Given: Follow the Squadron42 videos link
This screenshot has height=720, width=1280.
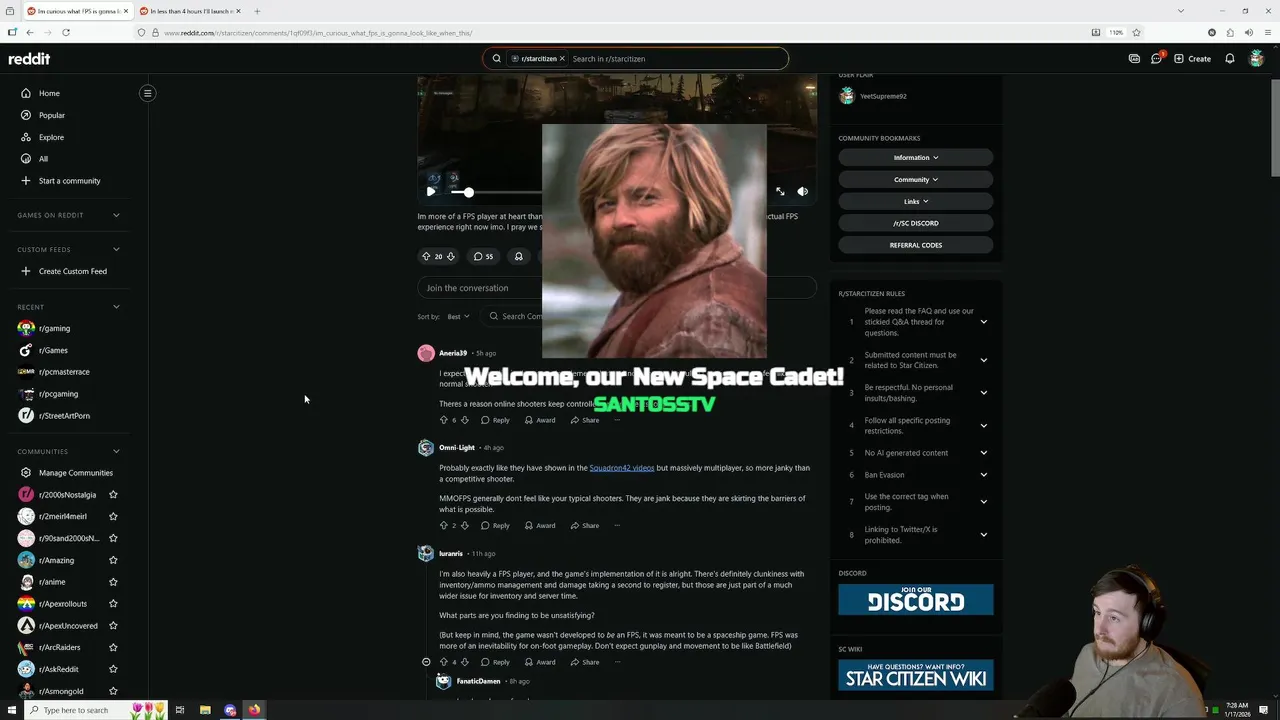Looking at the screenshot, I should coord(622,468).
